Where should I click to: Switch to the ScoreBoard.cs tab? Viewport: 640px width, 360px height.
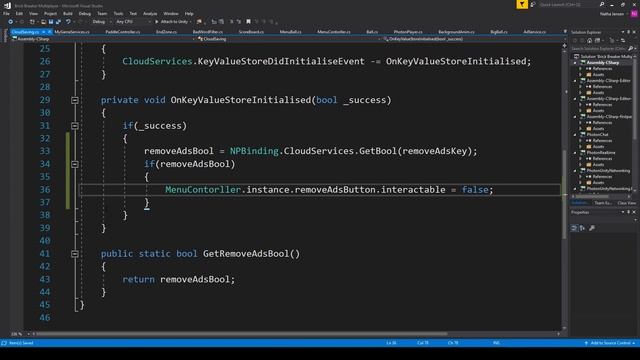[251, 32]
